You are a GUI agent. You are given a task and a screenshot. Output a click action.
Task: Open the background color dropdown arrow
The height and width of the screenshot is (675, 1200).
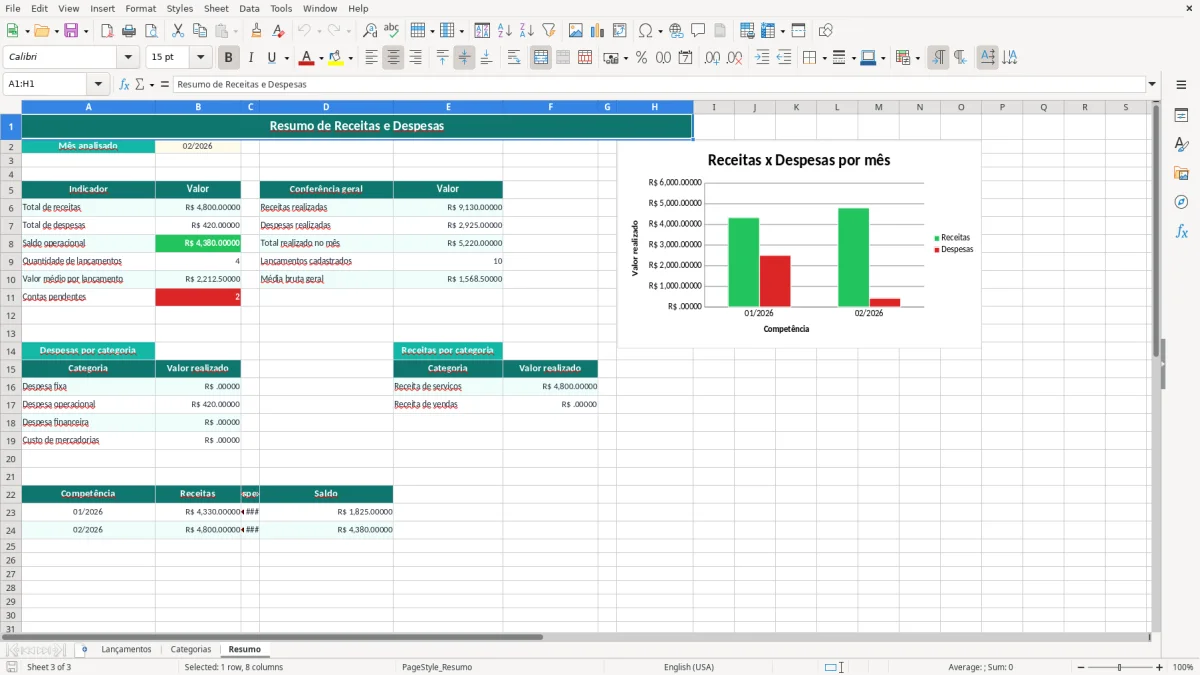pyautogui.click(x=351, y=58)
